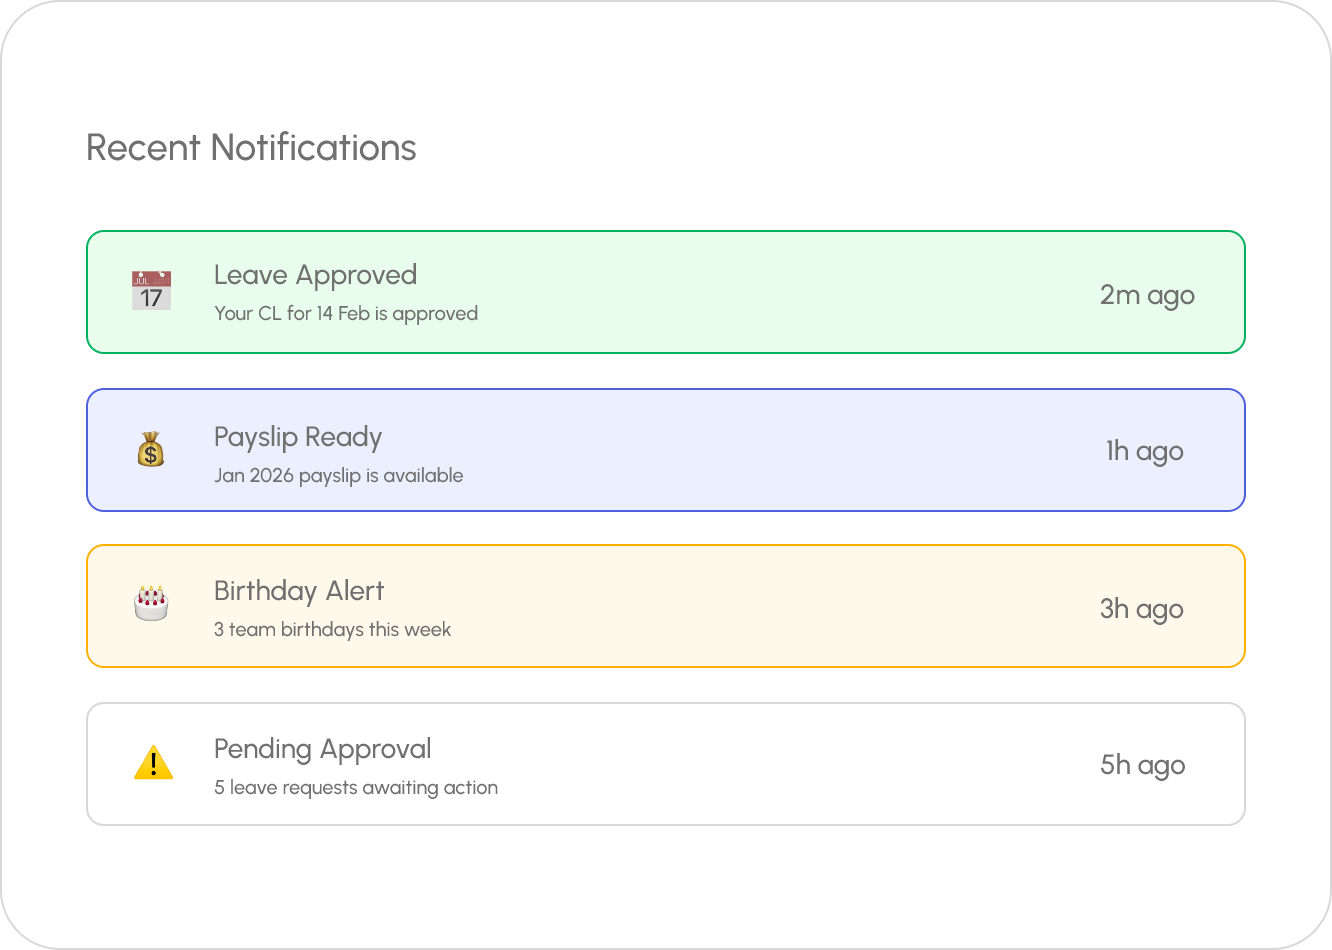Open the Leave Approved notification title
Image resolution: width=1332 pixels, height=950 pixels.
point(315,275)
